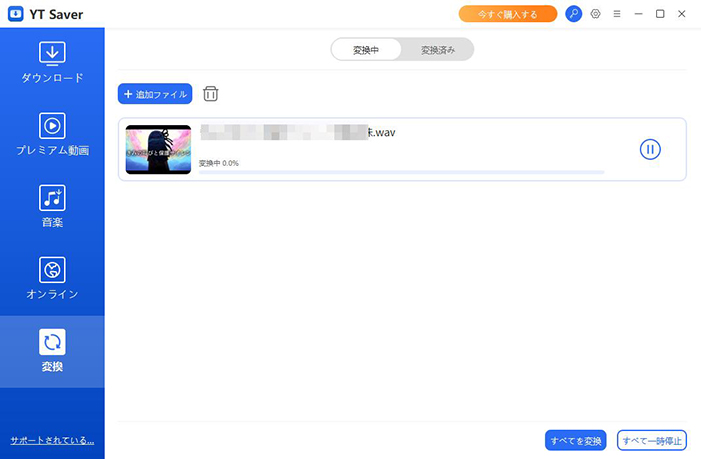Close the YT Saver window
Viewport: 701px width, 459px height.
coord(681,14)
